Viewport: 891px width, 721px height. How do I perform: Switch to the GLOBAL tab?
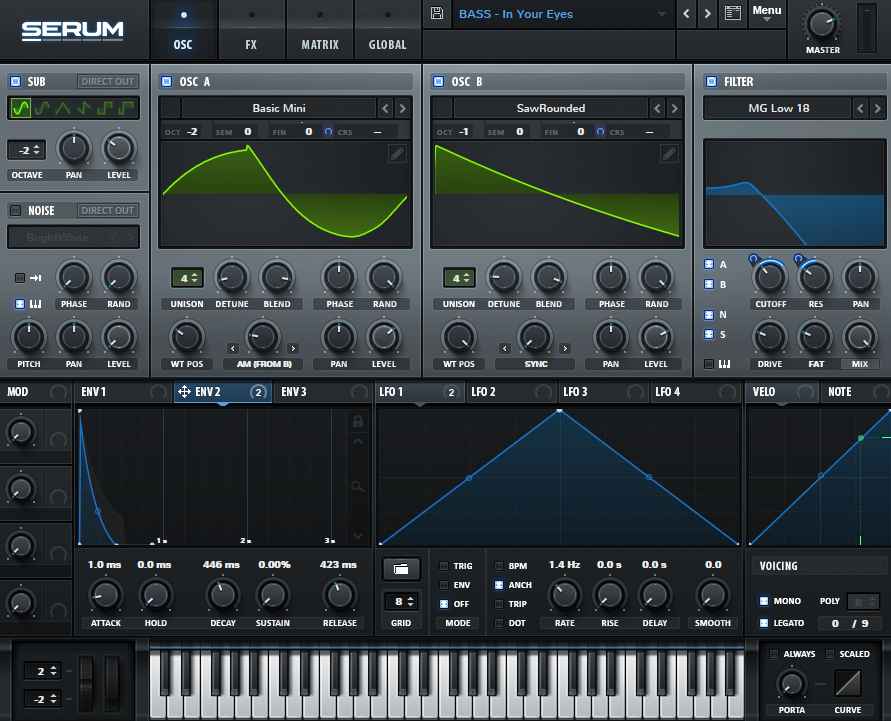pyautogui.click(x=388, y=30)
